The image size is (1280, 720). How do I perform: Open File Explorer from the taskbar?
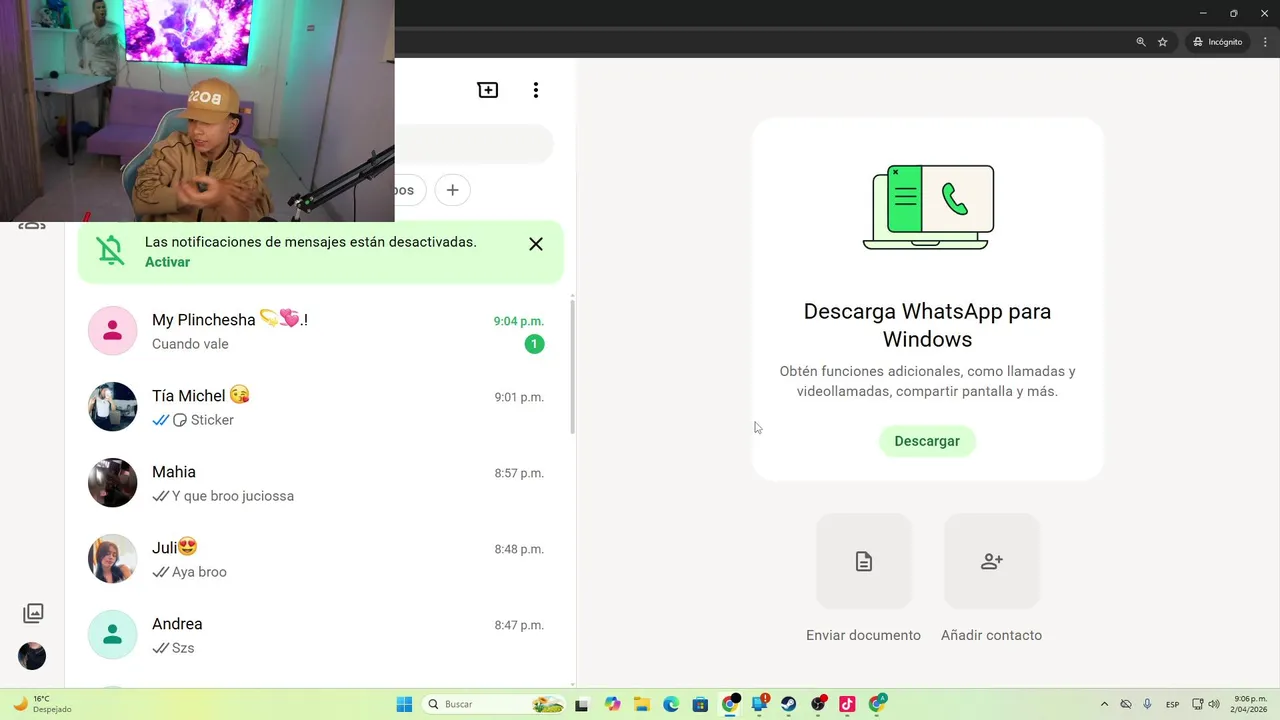coord(641,704)
